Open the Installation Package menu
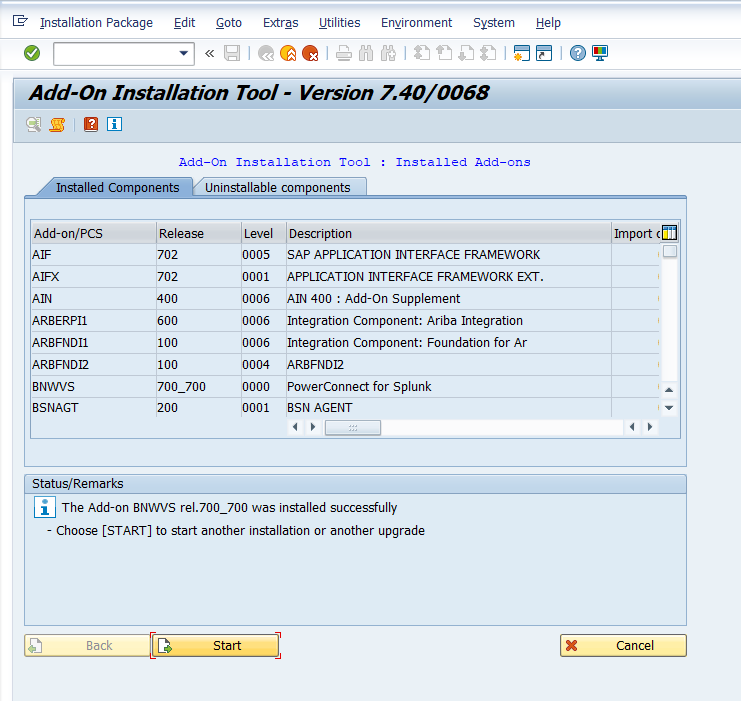The width and height of the screenshot is (741, 701). tap(96, 22)
